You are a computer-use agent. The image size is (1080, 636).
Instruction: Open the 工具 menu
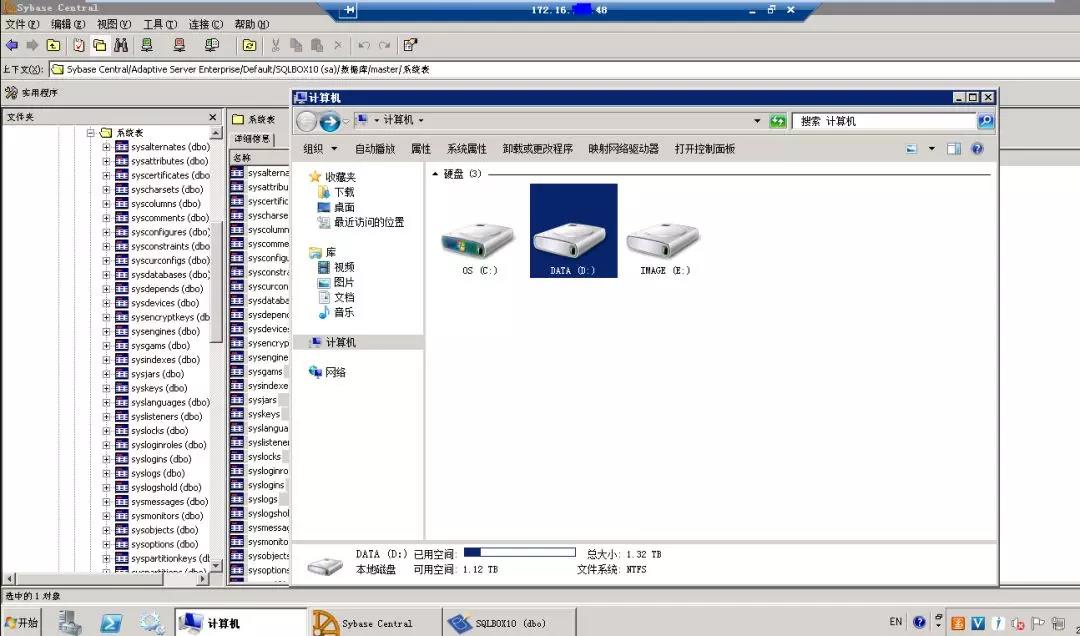tap(160, 24)
